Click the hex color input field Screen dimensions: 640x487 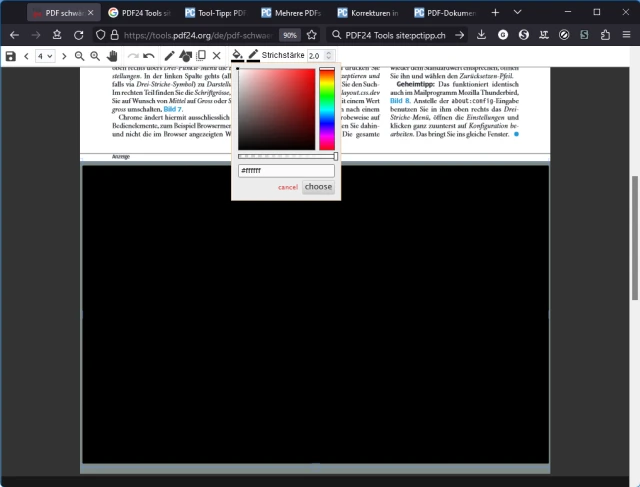[286, 171]
